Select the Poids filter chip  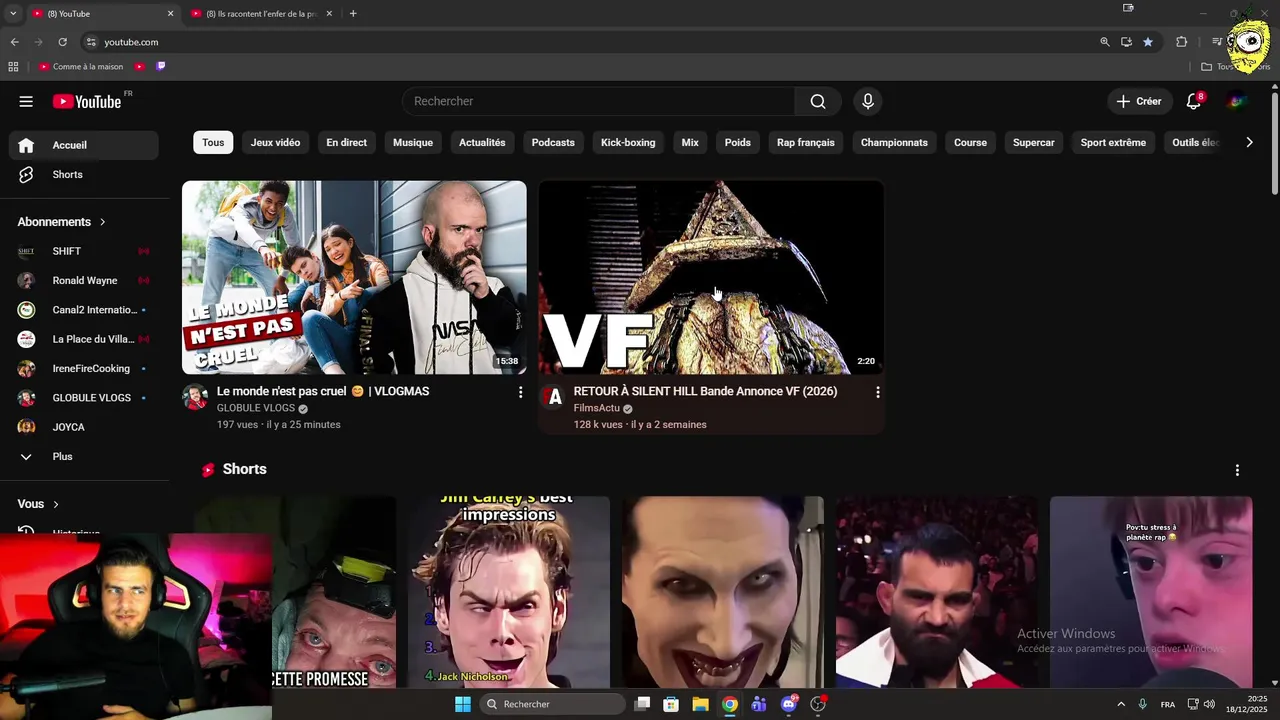pos(738,142)
